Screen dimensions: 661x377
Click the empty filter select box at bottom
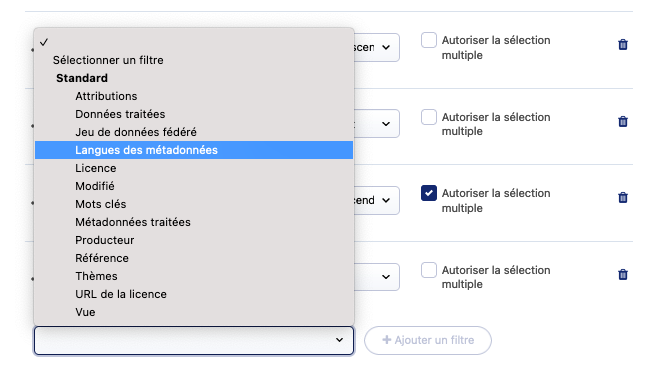pyautogui.click(x=194, y=340)
